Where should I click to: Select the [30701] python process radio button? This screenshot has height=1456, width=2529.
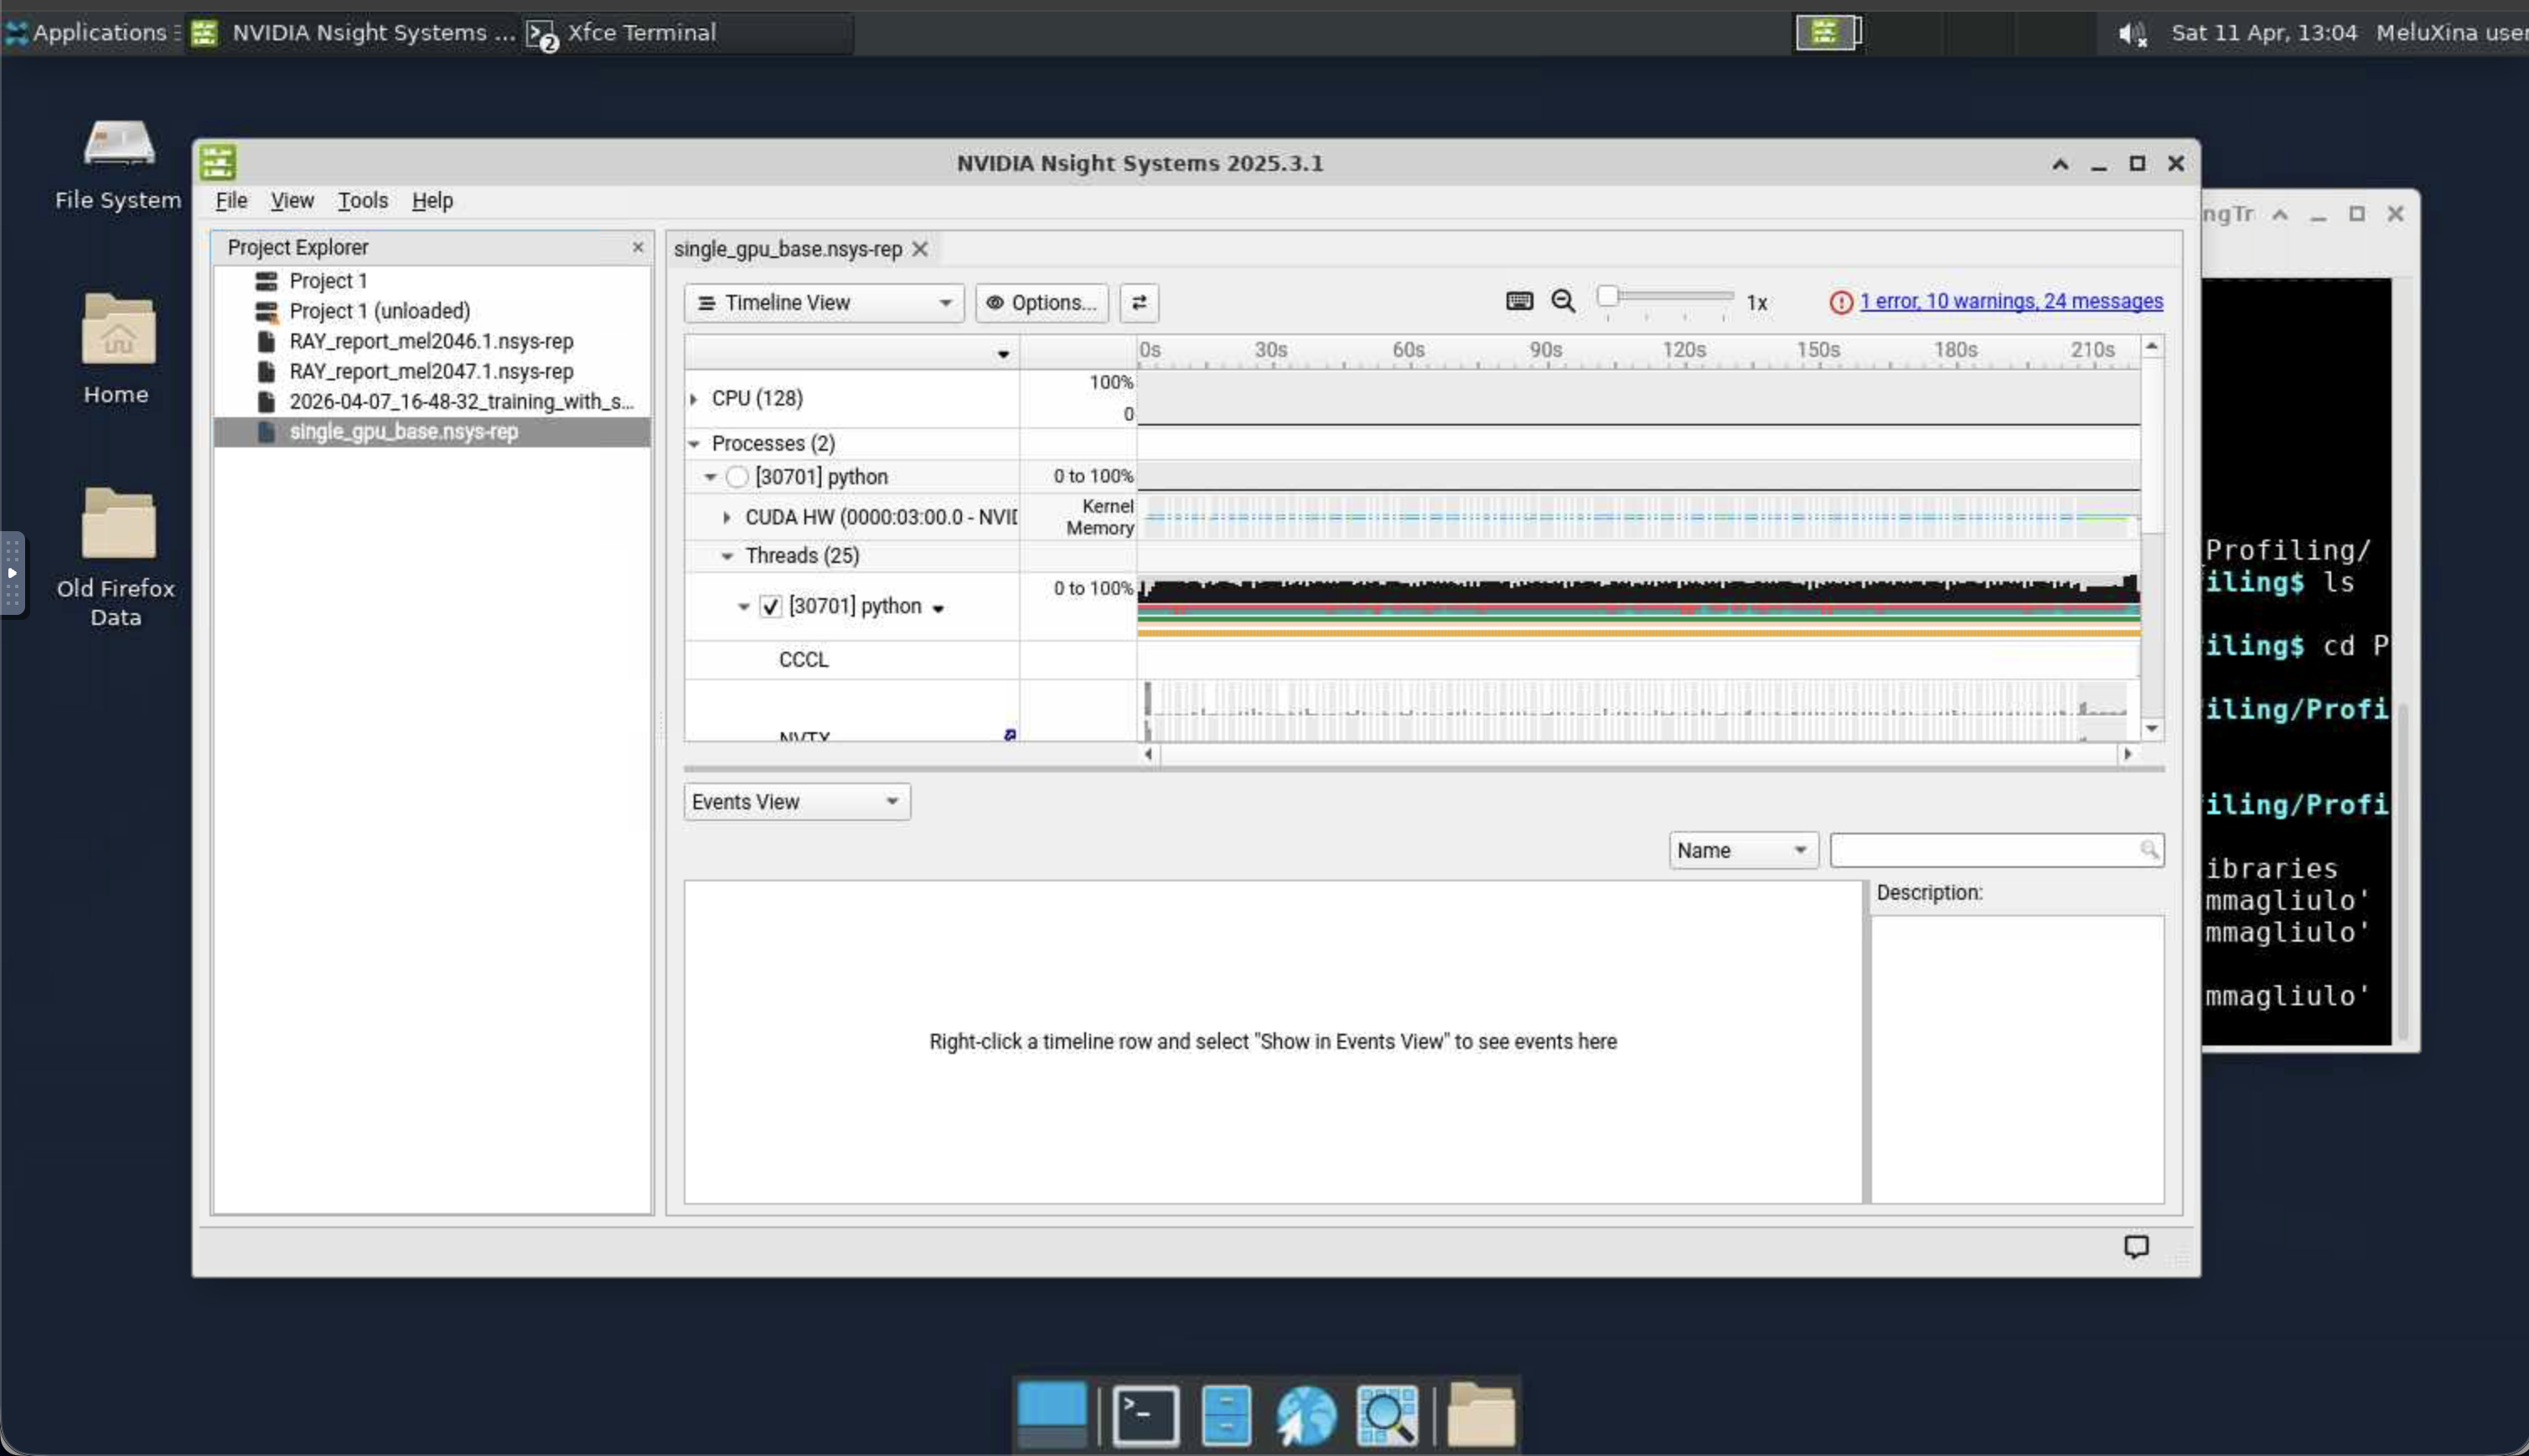[x=737, y=477]
